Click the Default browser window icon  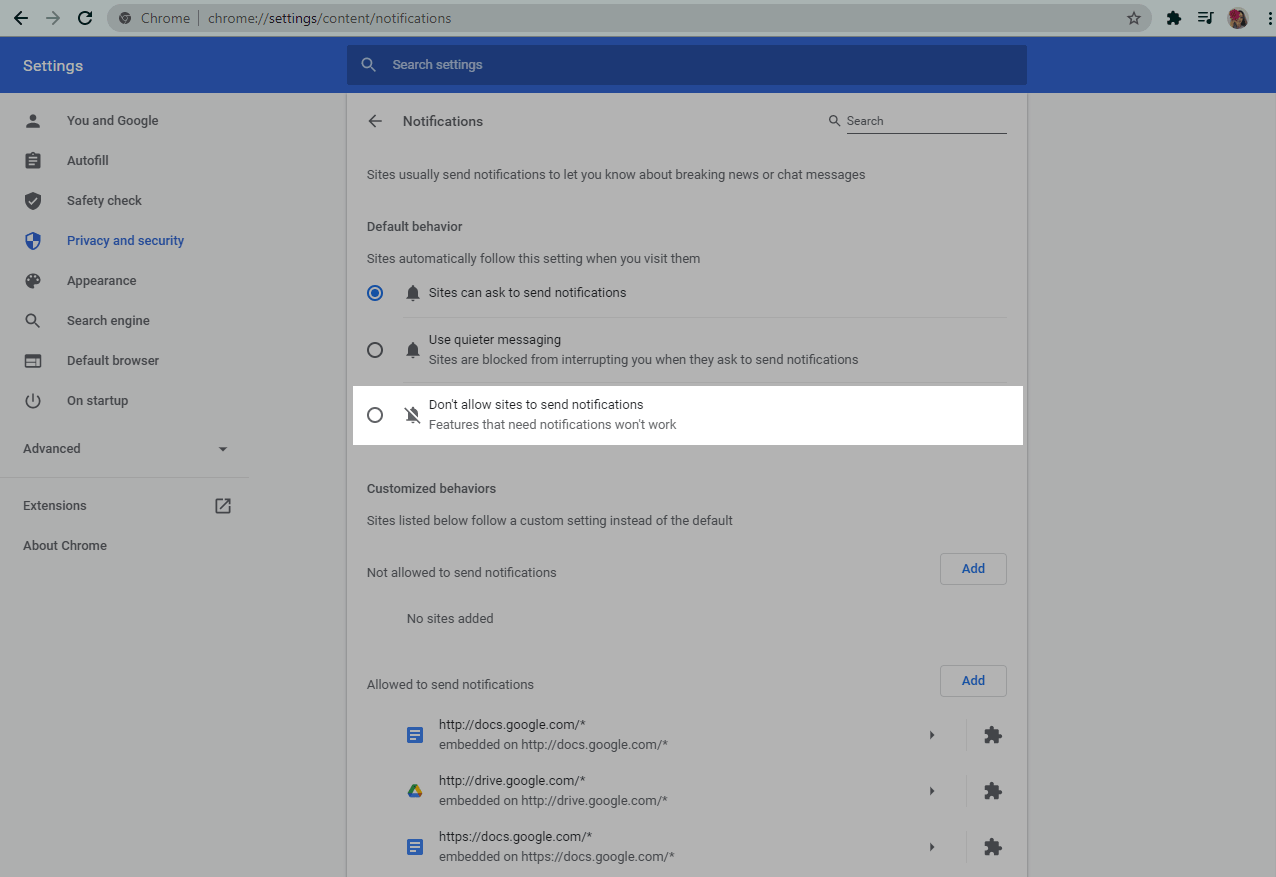pyautogui.click(x=33, y=361)
